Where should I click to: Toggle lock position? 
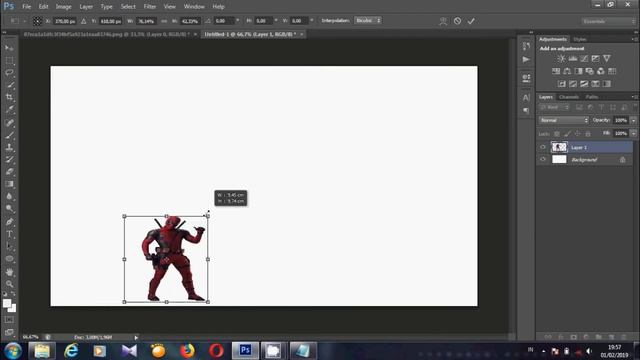click(578, 133)
